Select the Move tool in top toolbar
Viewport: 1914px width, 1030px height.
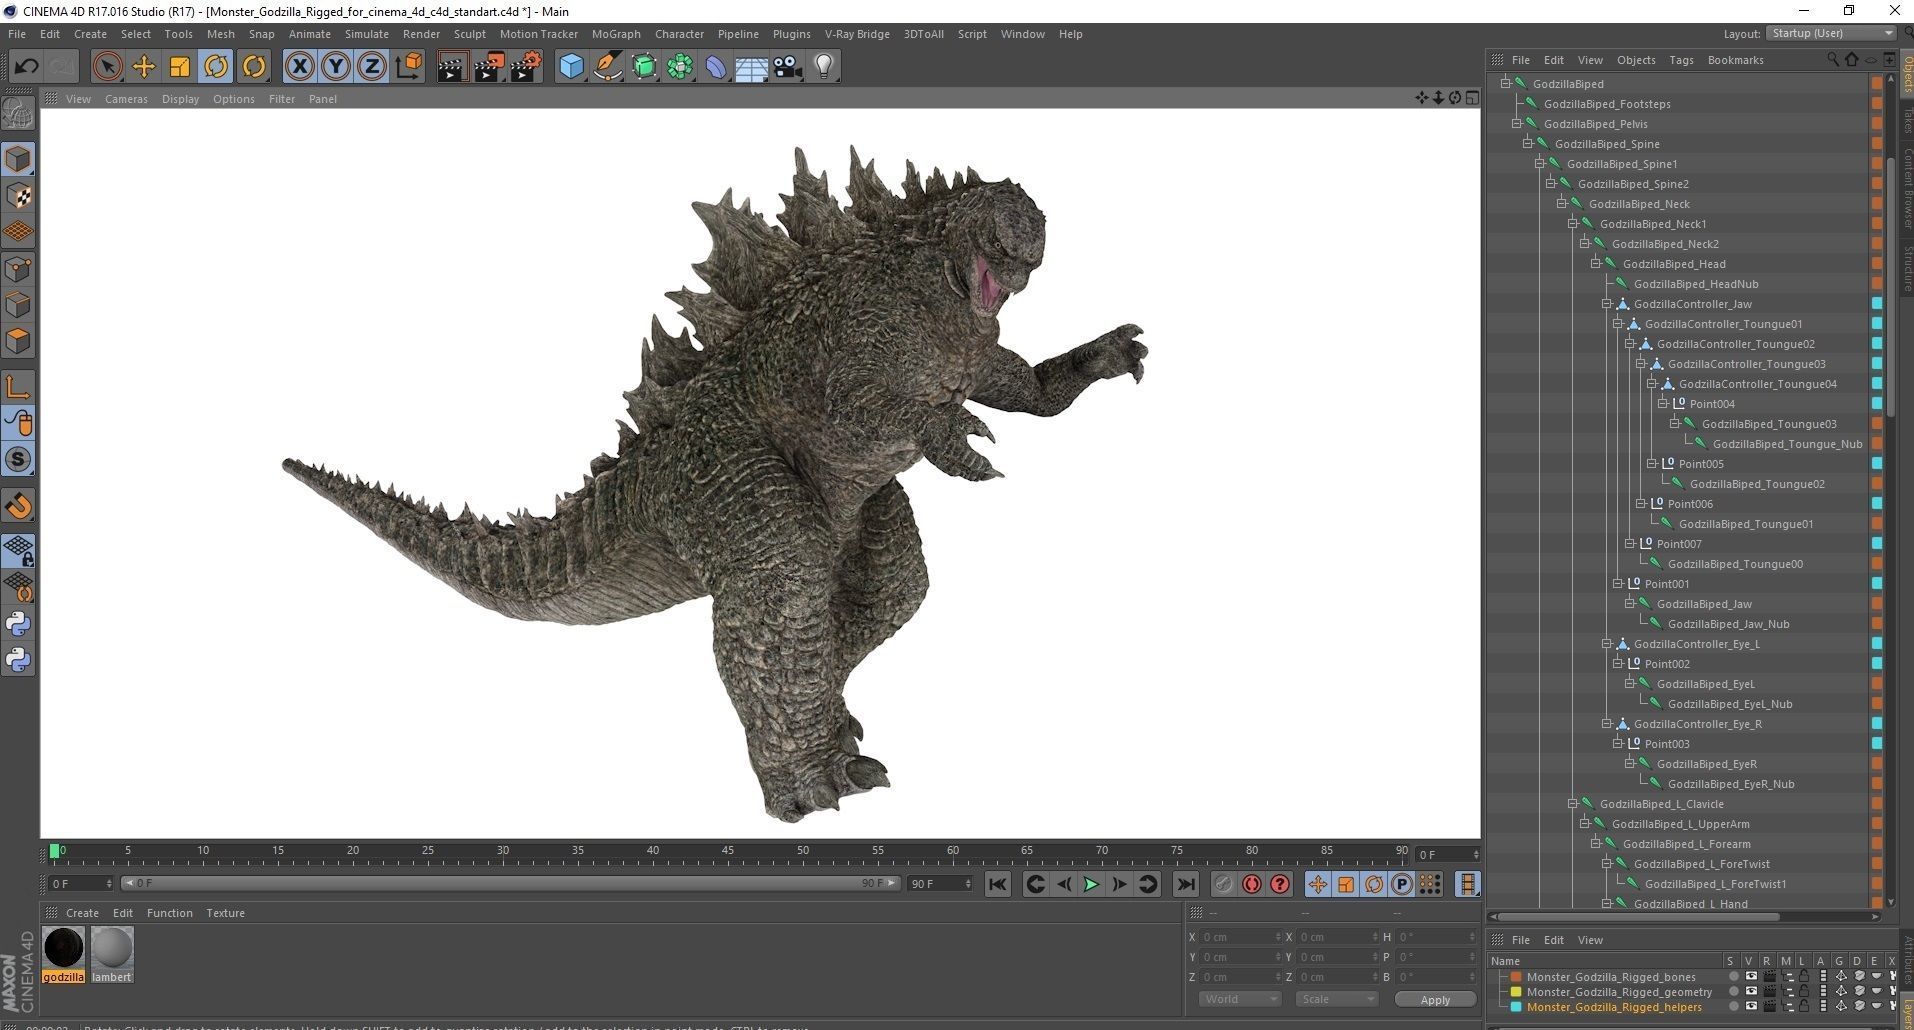click(x=143, y=67)
